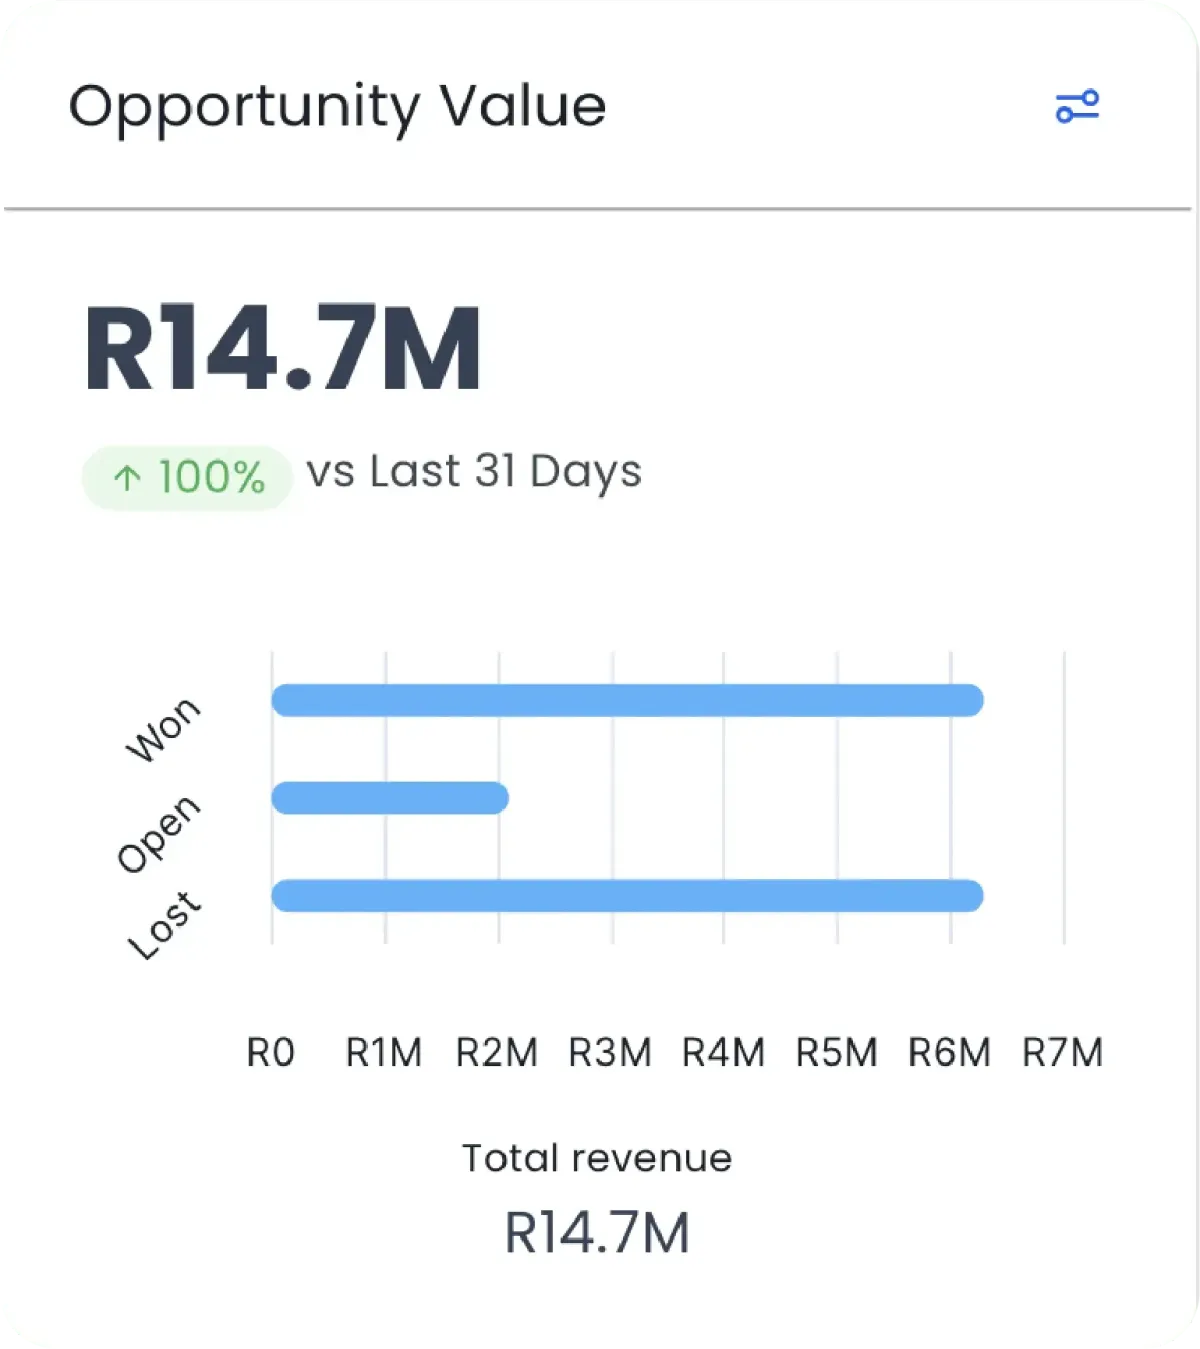Image resolution: width=1200 pixels, height=1349 pixels.
Task: Click the Won axis label
Action: (163, 730)
